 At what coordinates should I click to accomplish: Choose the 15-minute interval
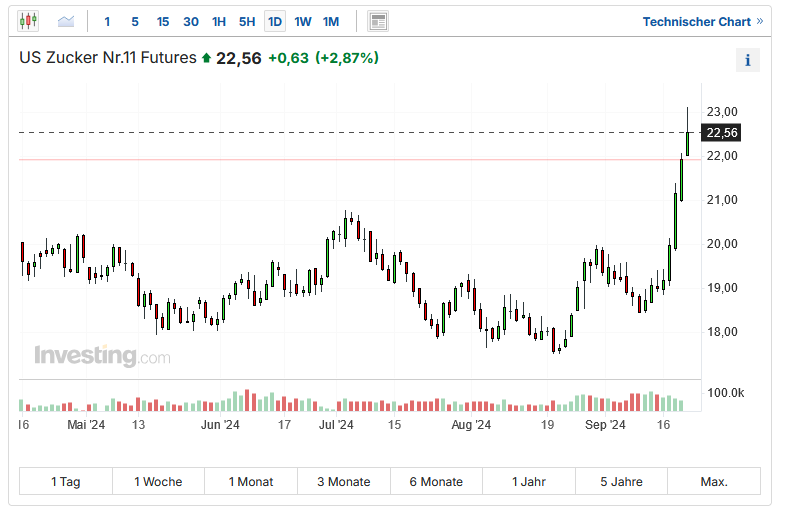tap(163, 21)
